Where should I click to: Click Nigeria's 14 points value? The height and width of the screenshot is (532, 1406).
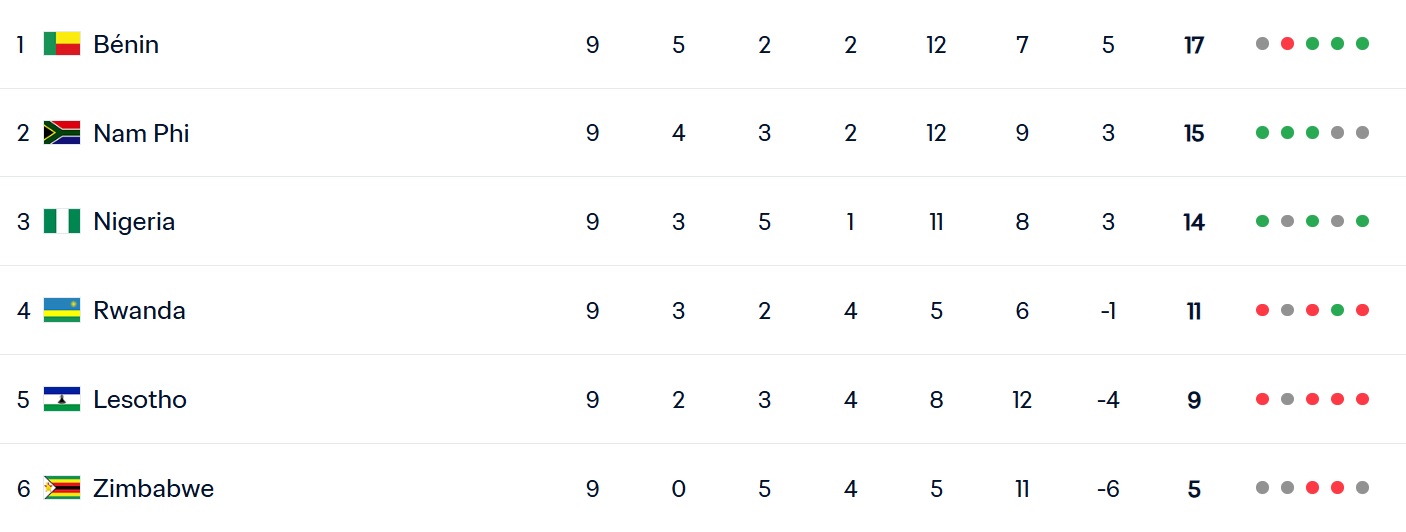pyautogui.click(x=1194, y=222)
